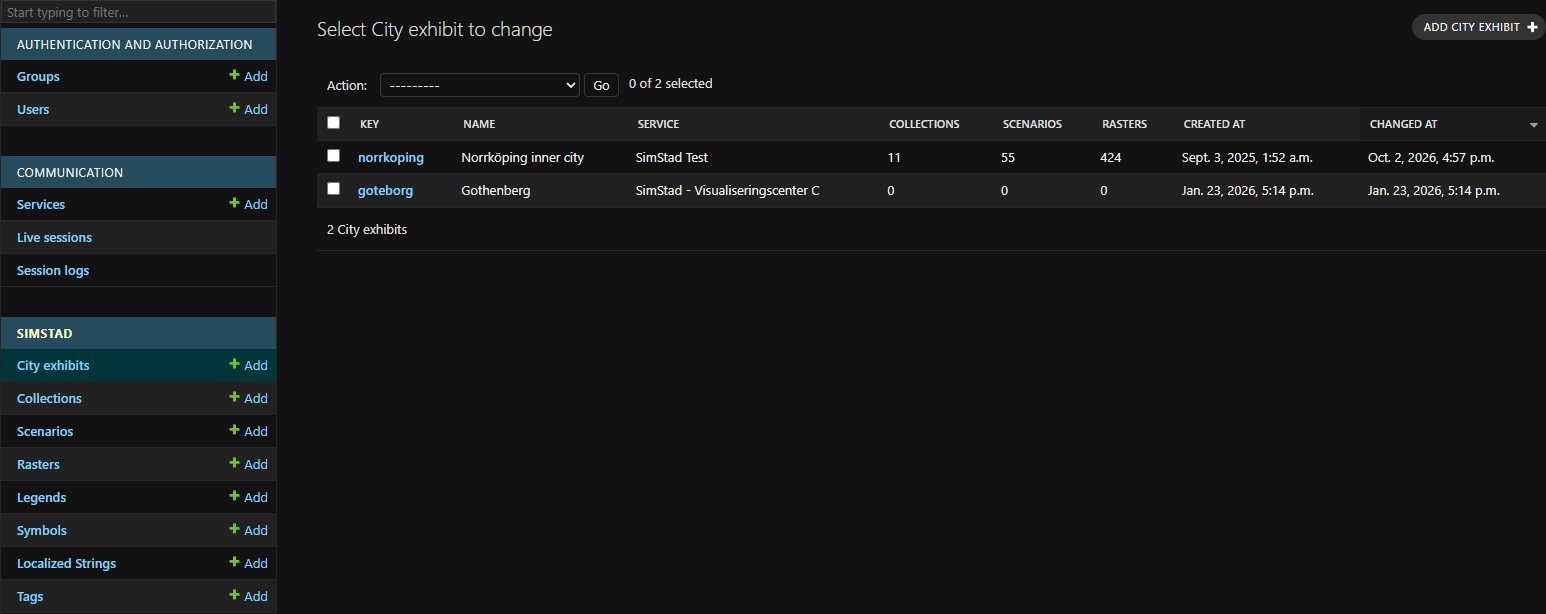Screen dimensions: 1546x614
Task: Click the Go button
Action: point(601,85)
